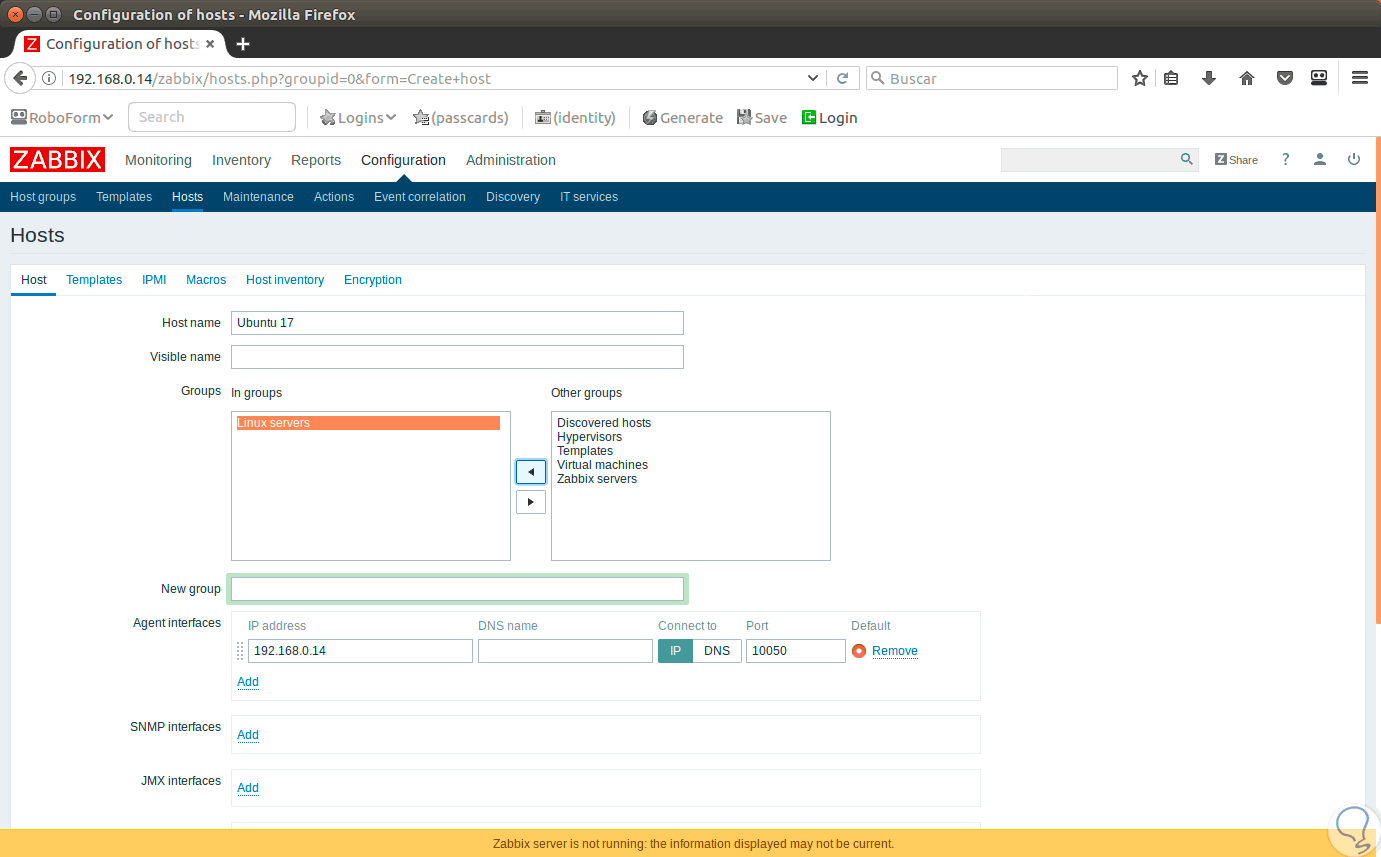Open the Monitoring menu
Screen dimensions: 1381x857
coord(158,160)
